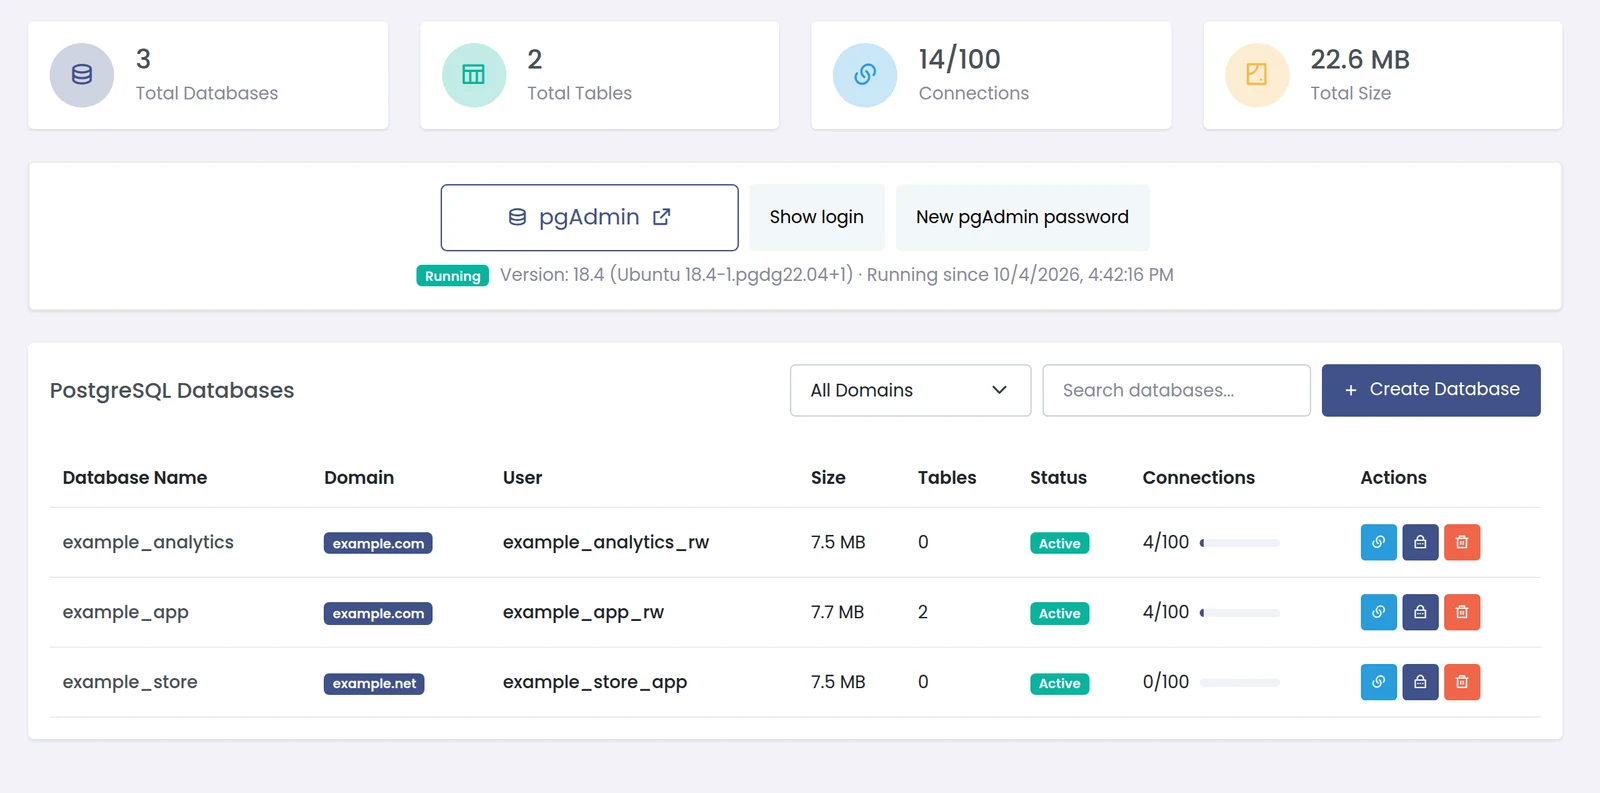Open lock settings for example_app
Image resolution: width=1600 pixels, height=793 pixels.
tap(1420, 612)
